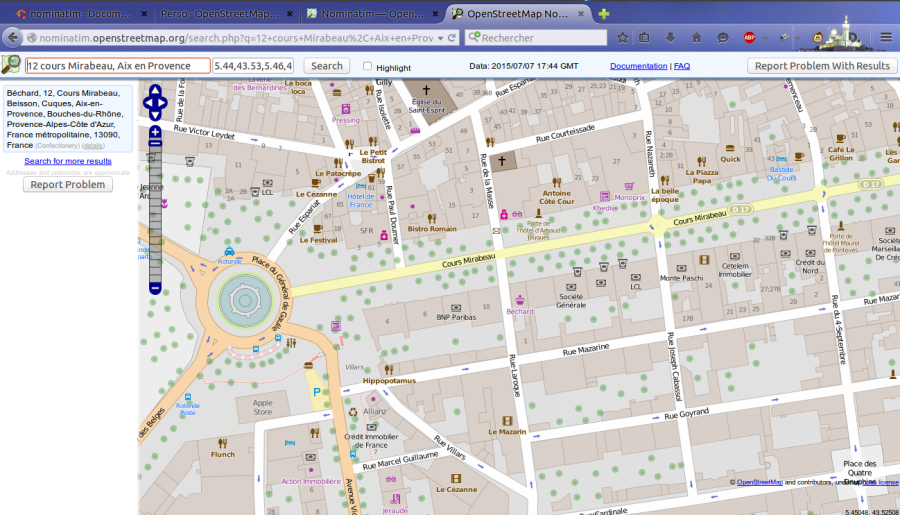Pan the map up with the arrow

coord(155,90)
